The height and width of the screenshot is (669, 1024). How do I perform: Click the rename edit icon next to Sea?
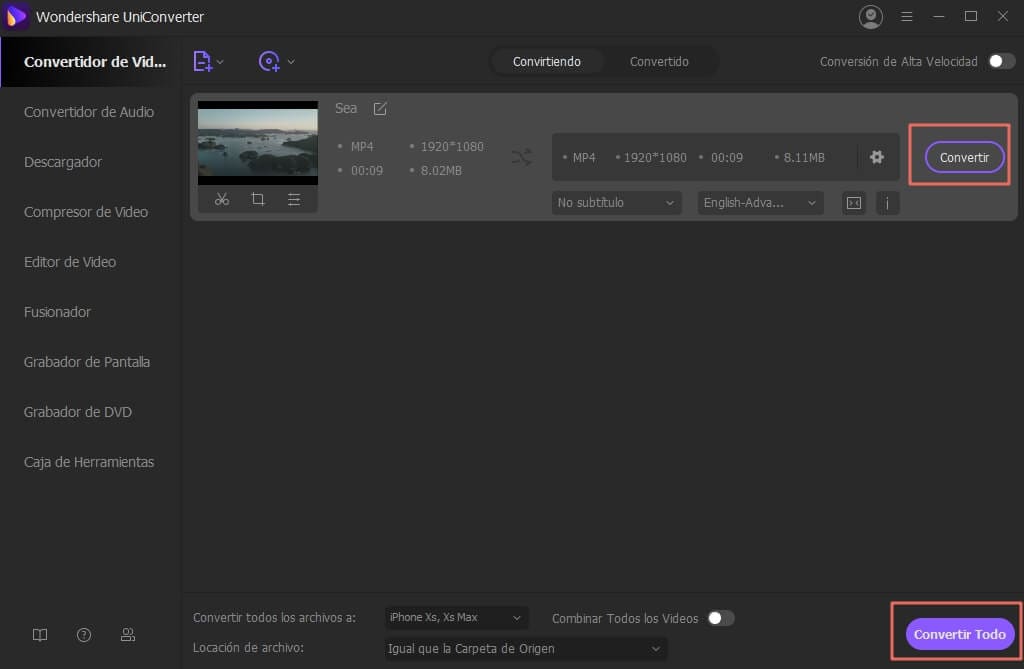[380, 108]
